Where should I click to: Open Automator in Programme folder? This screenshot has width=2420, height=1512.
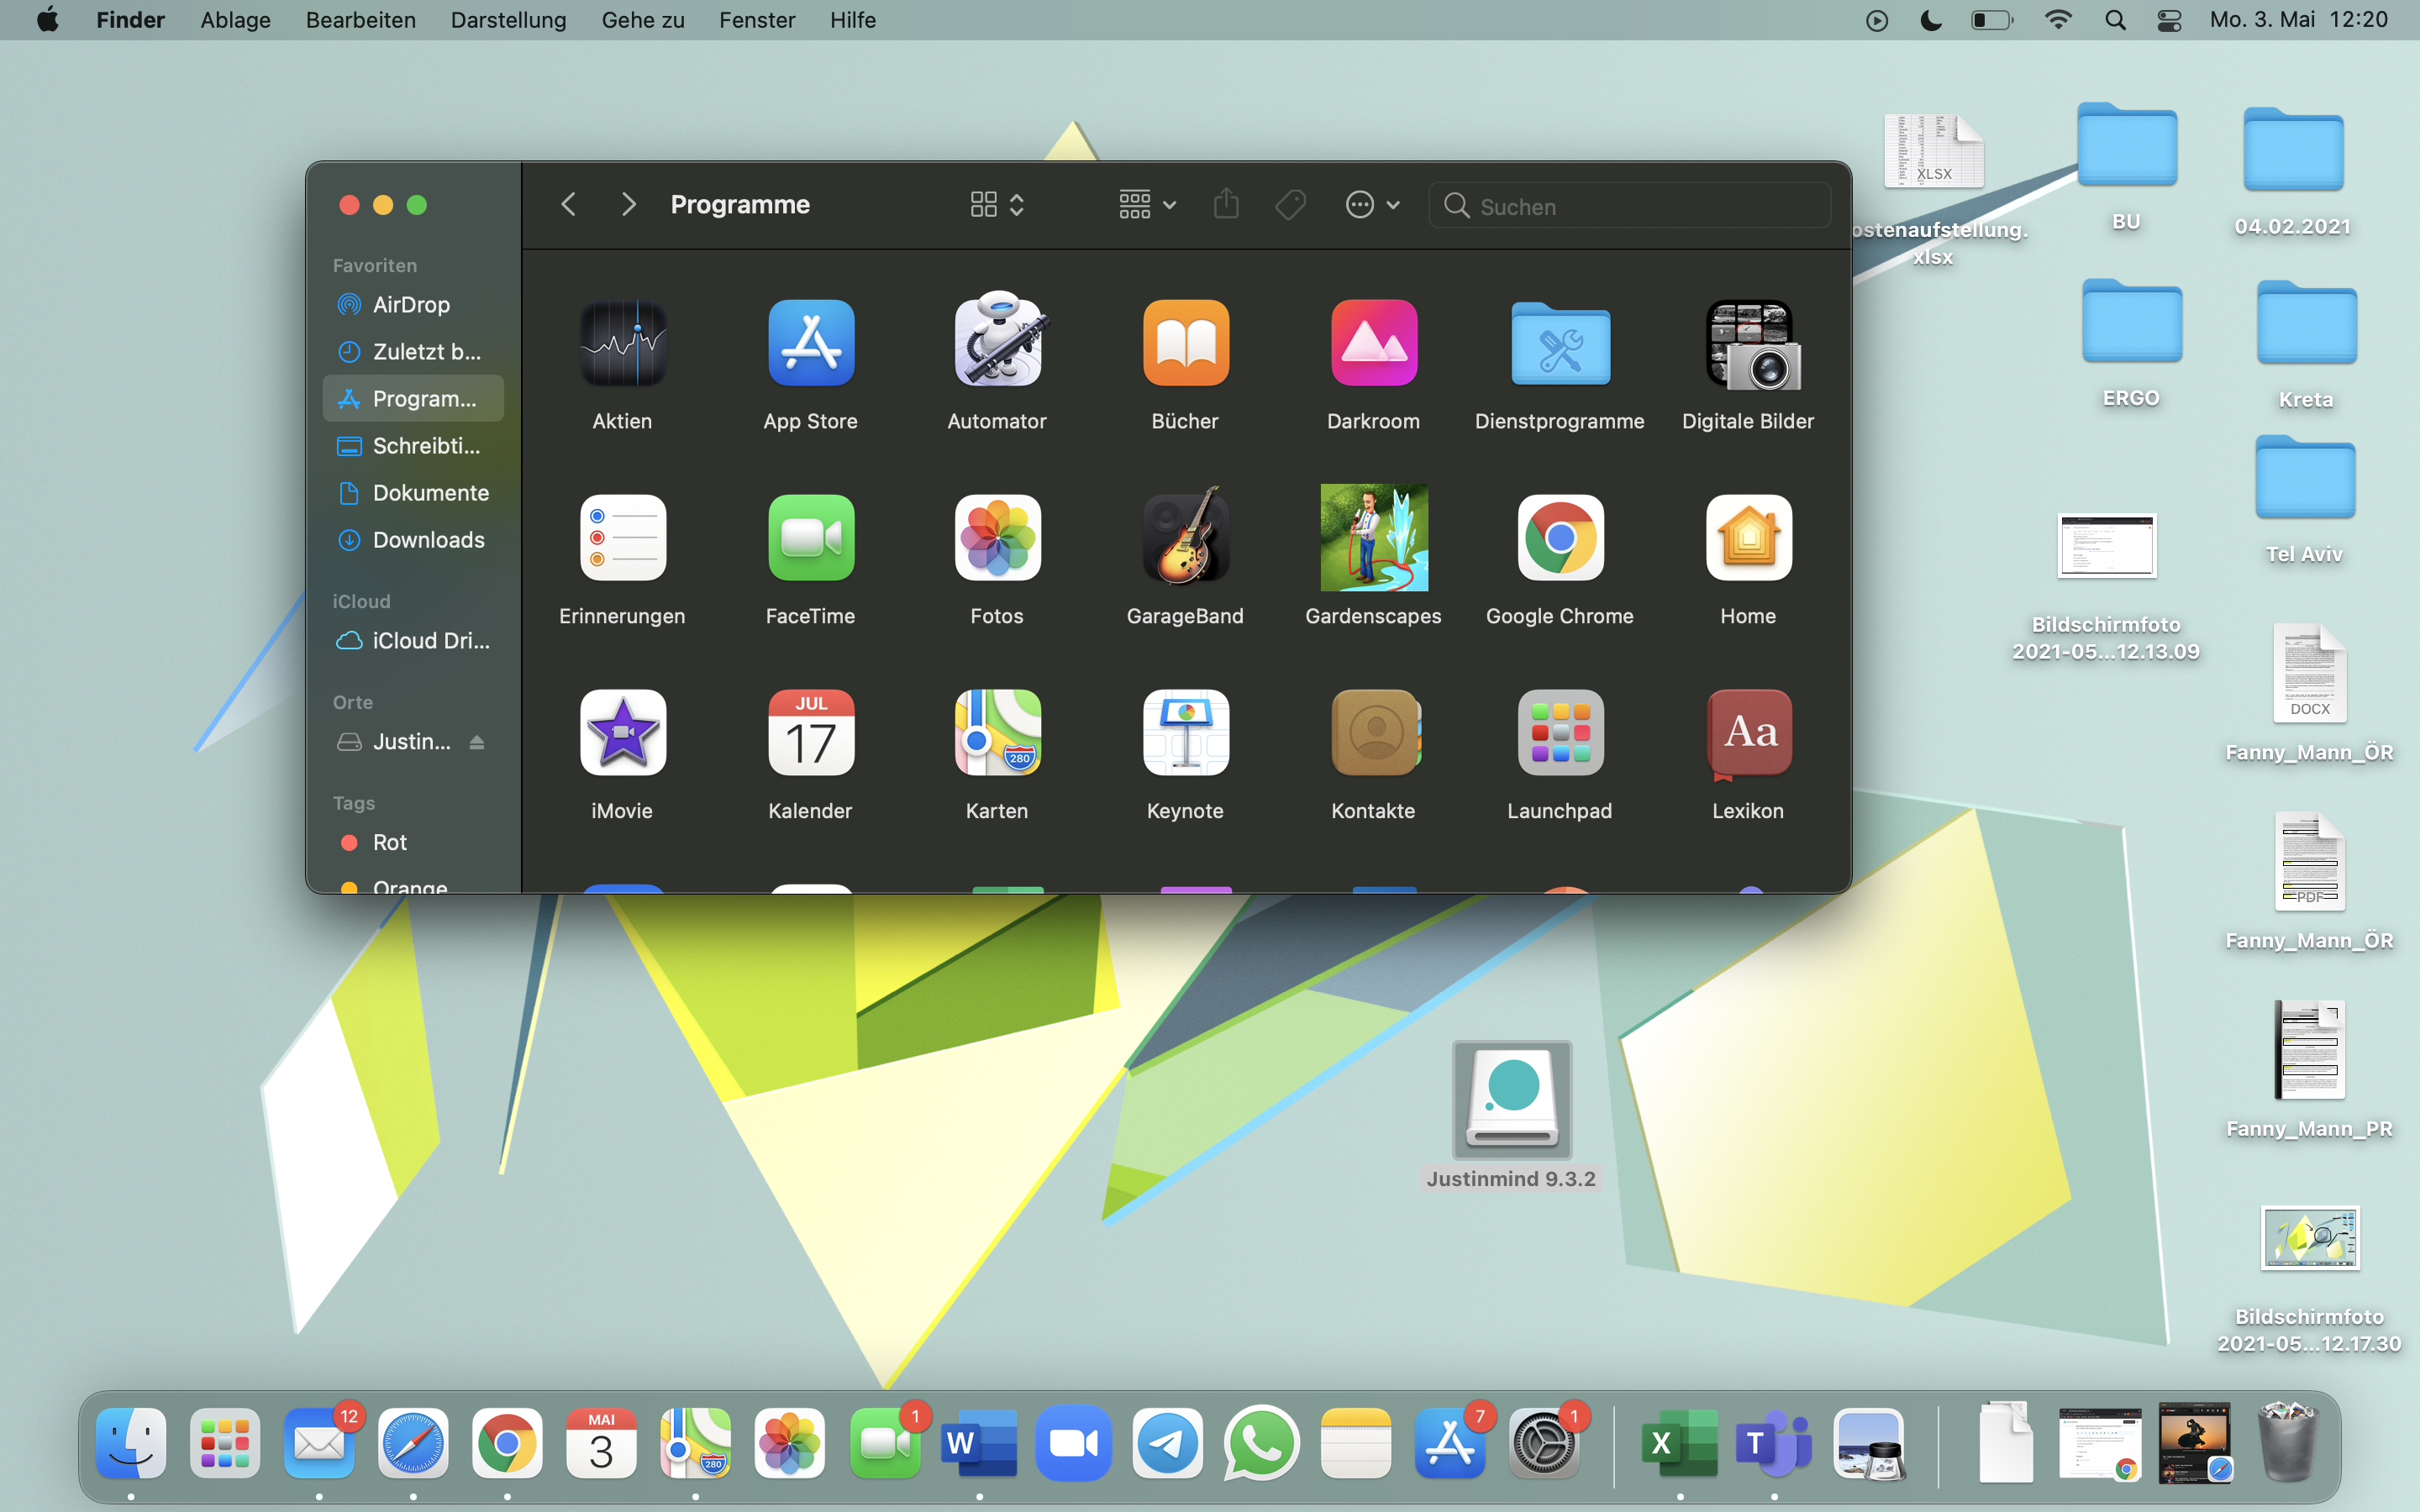(997, 343)
